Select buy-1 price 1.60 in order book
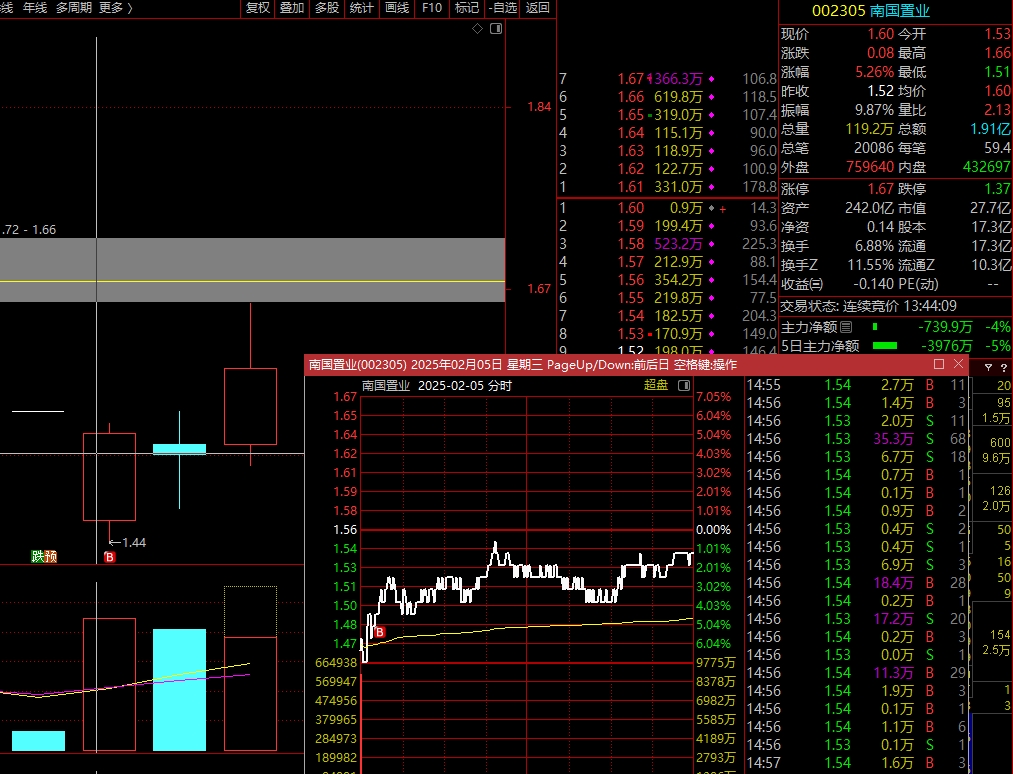 pyautogui.click(x=631, y=208)
